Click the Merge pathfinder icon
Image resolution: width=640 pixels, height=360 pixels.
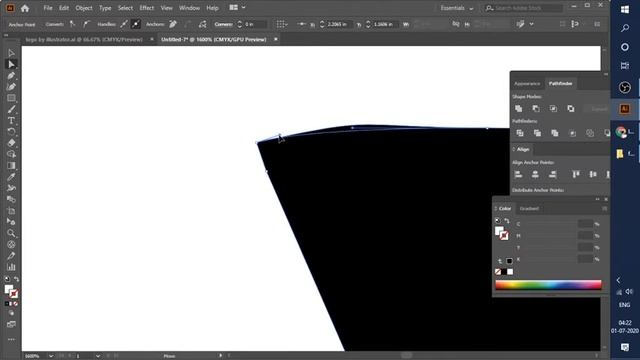pyautogui.click(x=555, y=133)
